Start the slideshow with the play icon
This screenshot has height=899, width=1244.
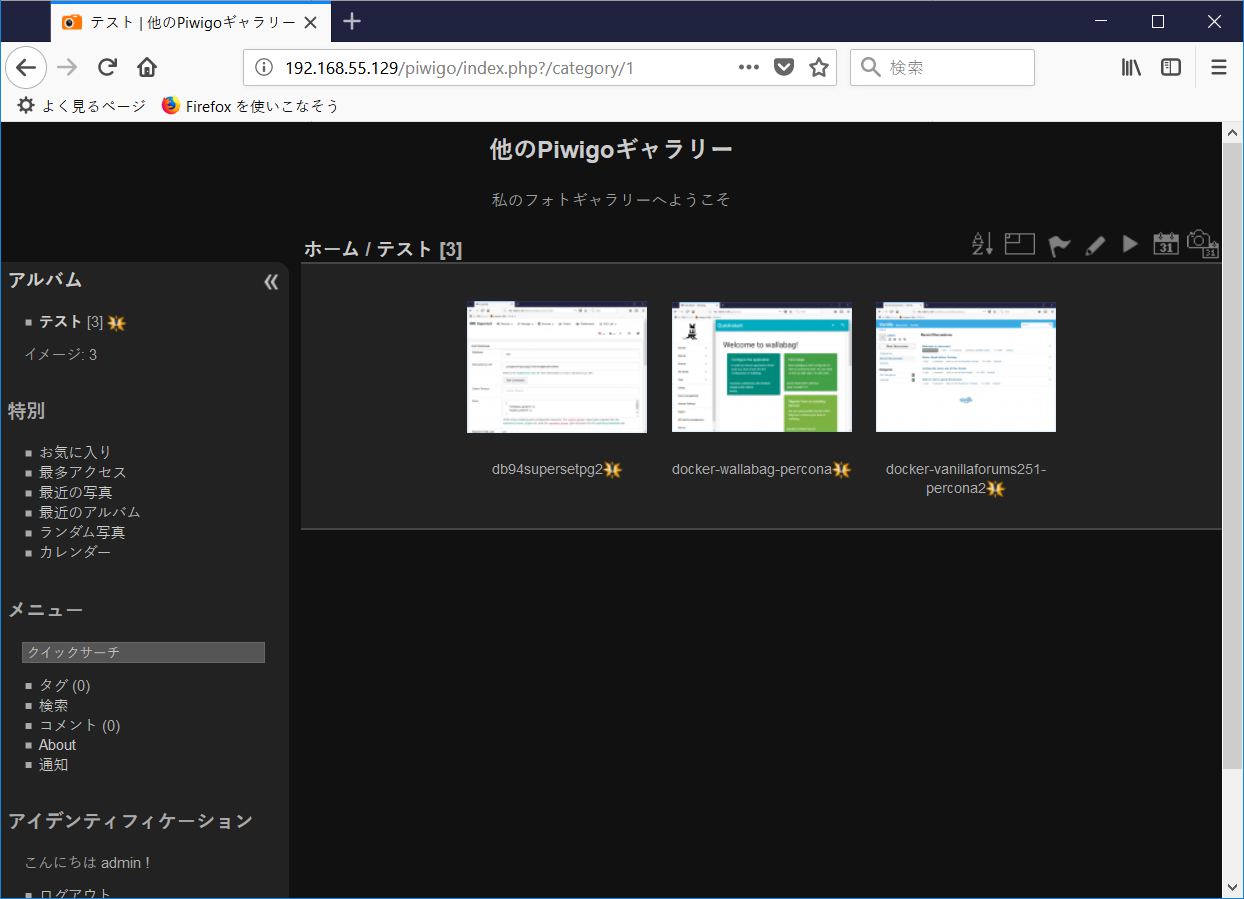1130,243
